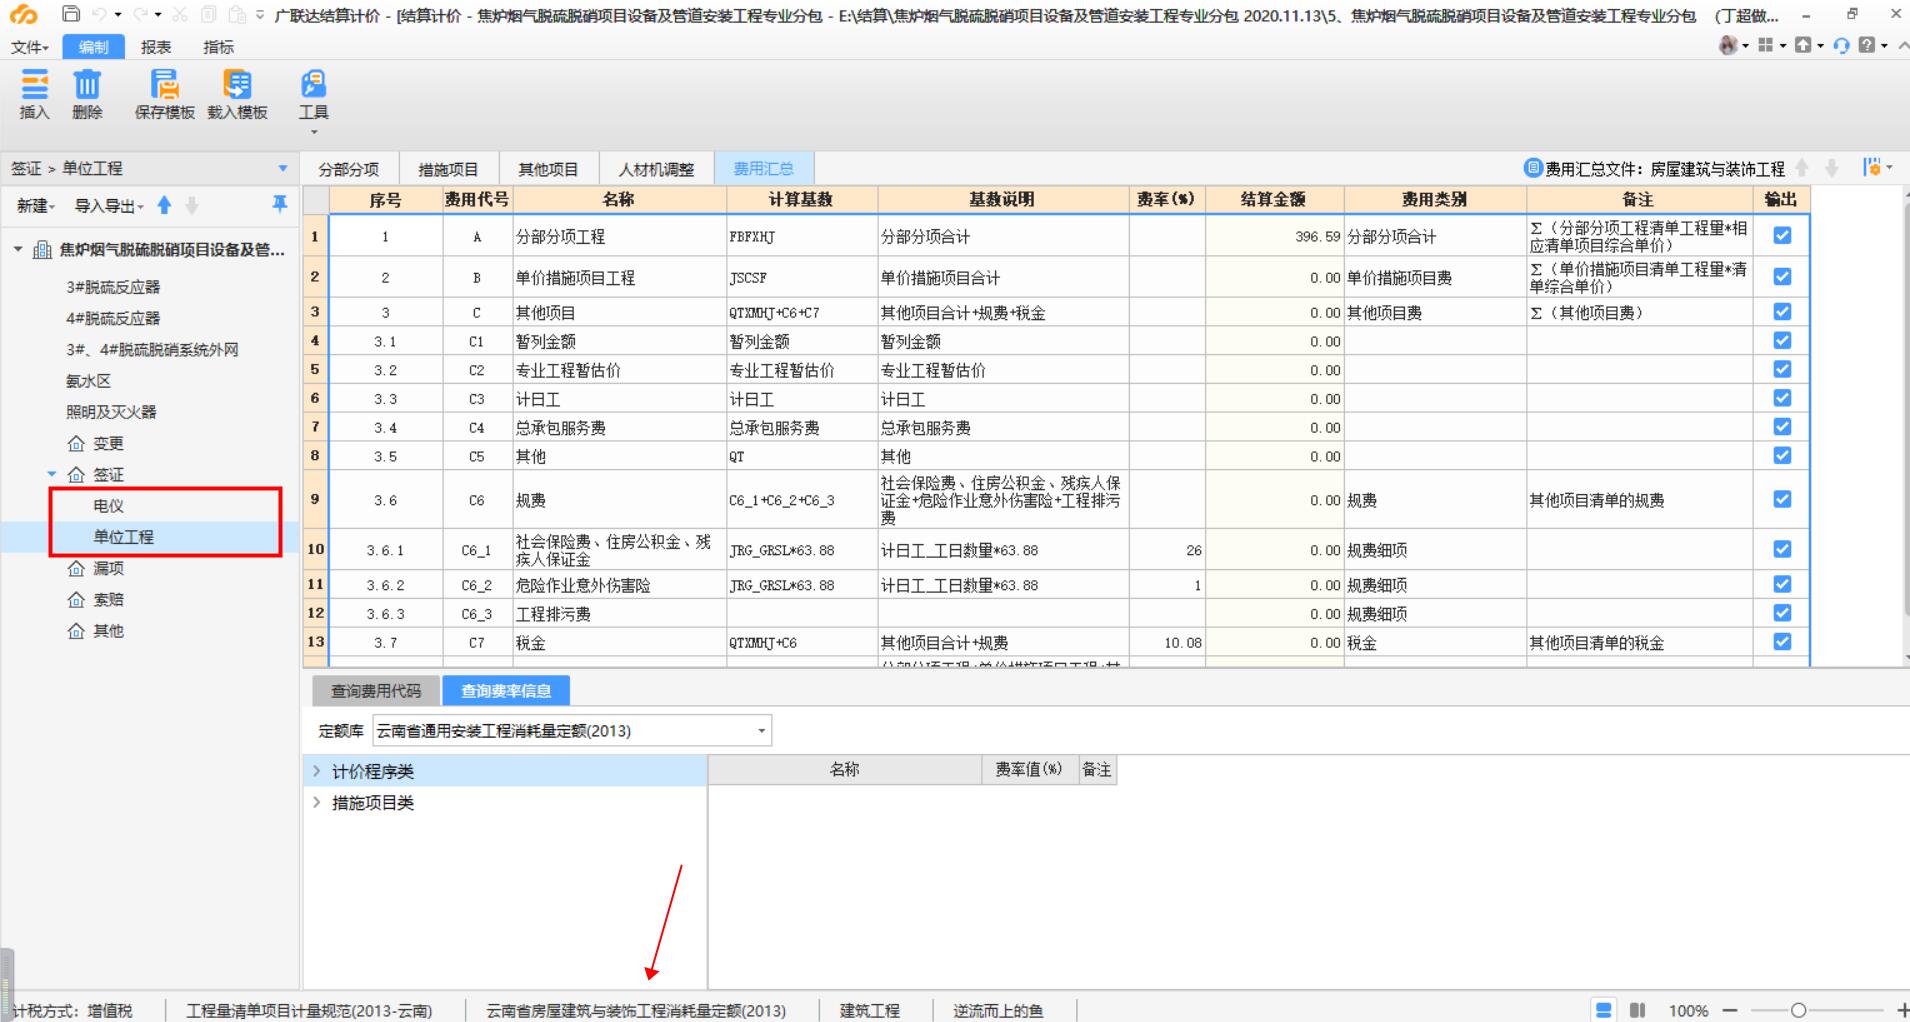Click the user avatar icon at top right
Image resolution: width=1910 pixels, height=1022 pixels.
coord(1728,45)
